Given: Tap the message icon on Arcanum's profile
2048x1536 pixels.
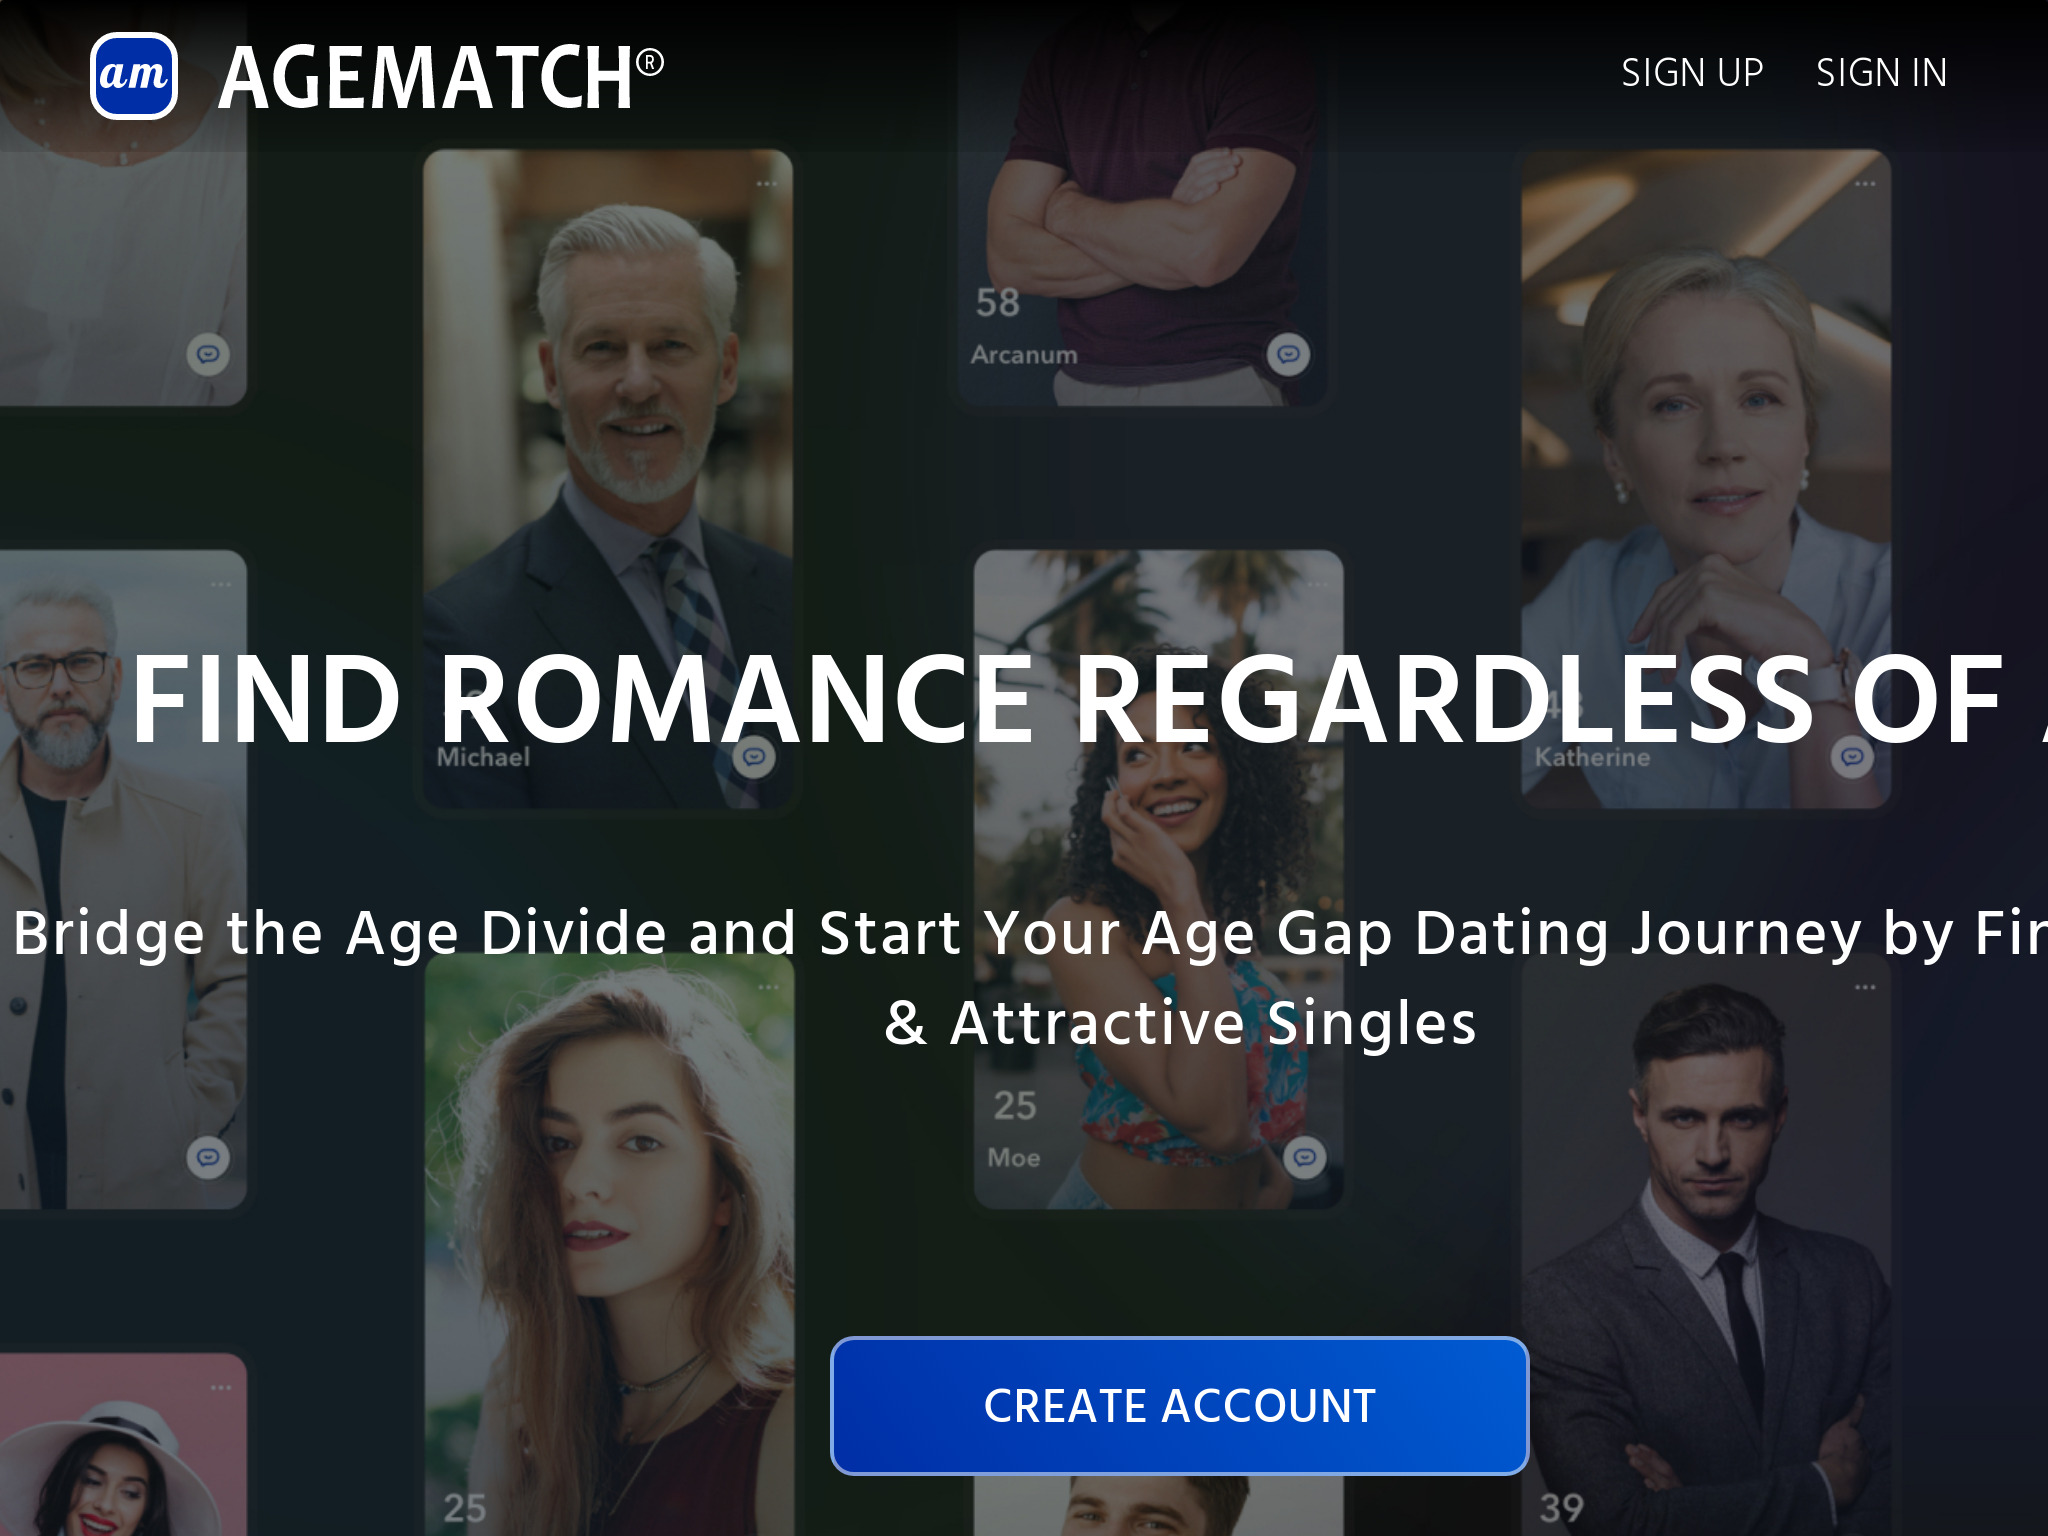Looking at the screenshot, I should click(1289, 354).
